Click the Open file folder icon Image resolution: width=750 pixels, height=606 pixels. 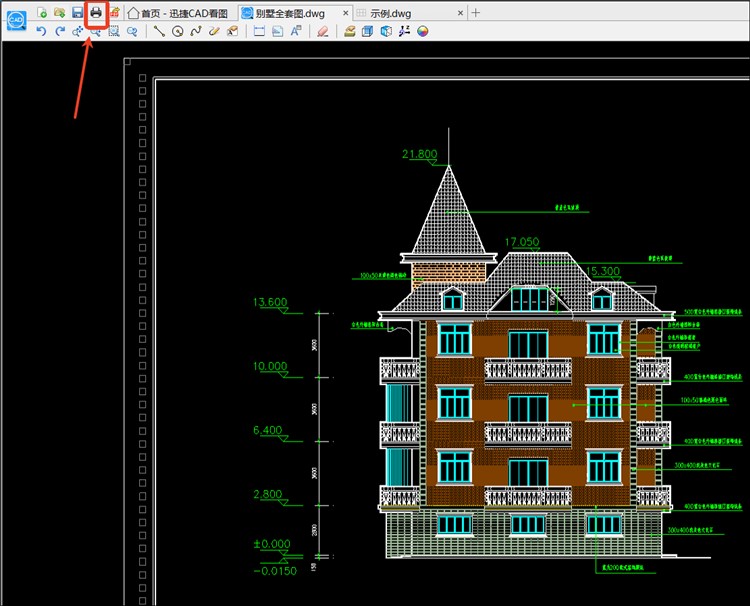pos(59,13)
